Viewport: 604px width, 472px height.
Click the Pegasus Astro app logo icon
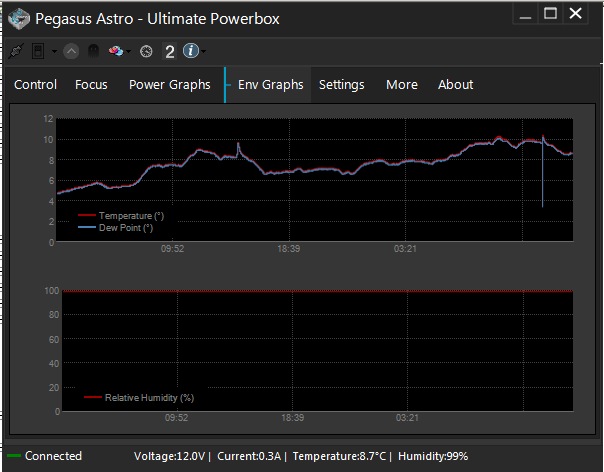click(x=19, y=18)
